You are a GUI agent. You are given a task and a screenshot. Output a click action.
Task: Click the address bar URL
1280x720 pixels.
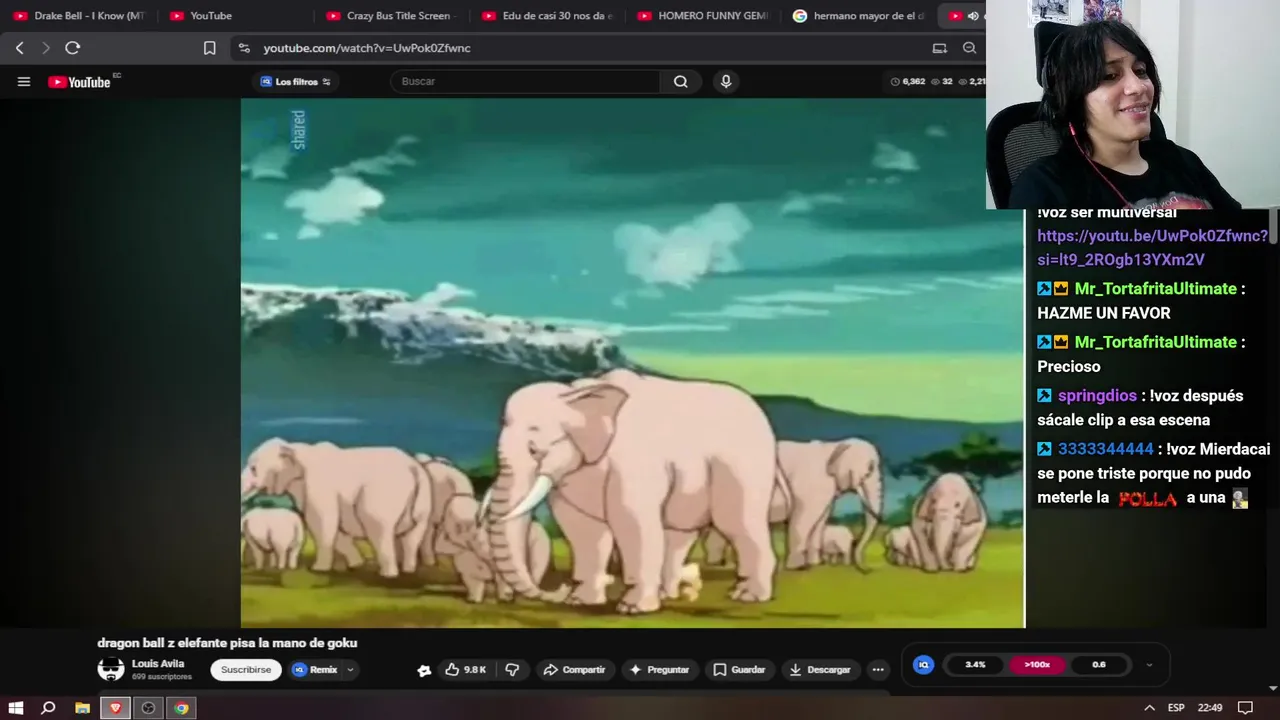pyautogui.click(x=366, y=48)
